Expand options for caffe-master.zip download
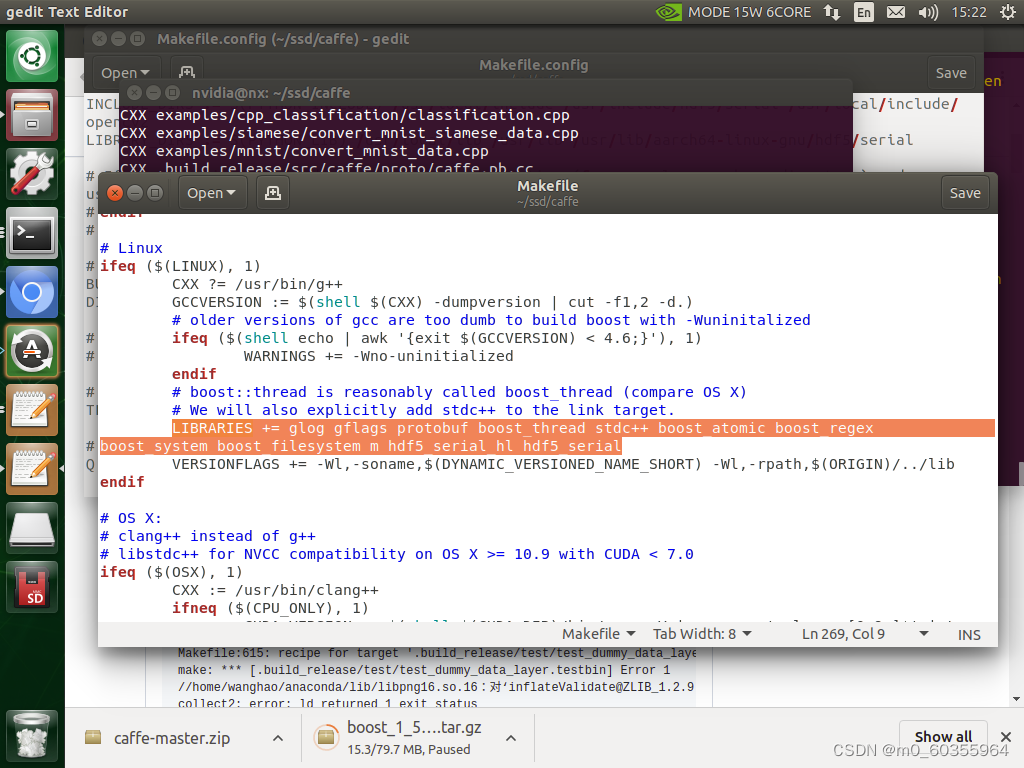This screenshot has width=1024, height=768. coord(278,738)
